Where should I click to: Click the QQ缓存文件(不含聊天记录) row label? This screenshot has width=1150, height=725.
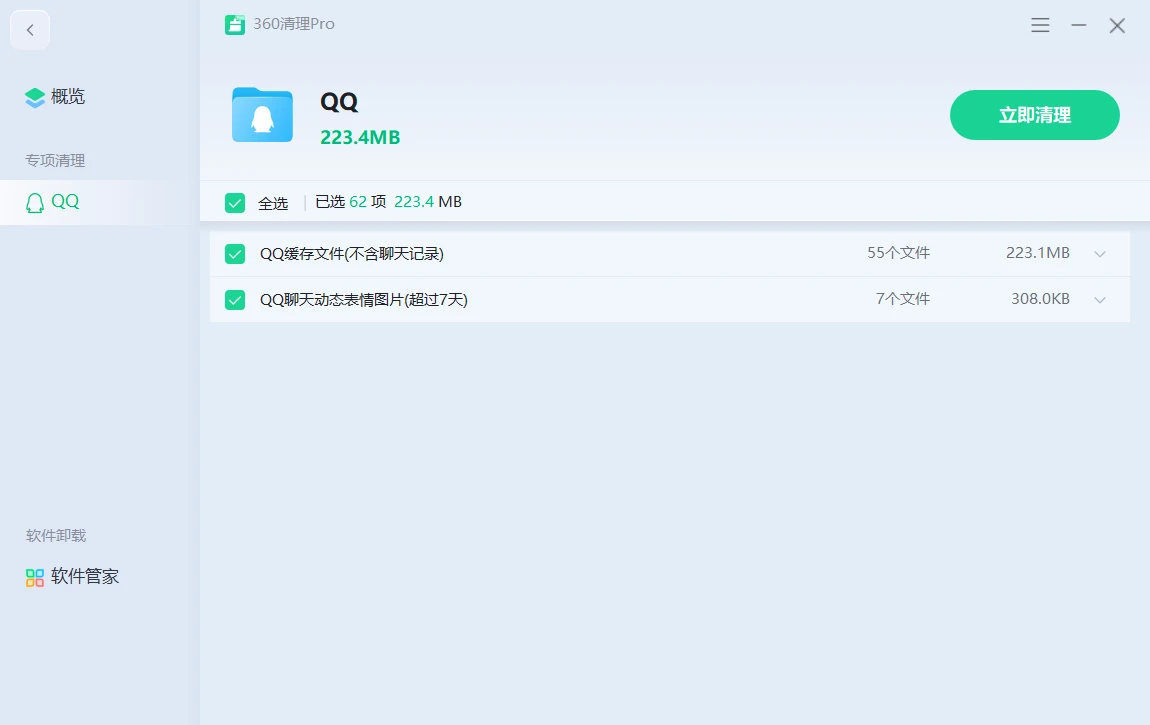point(351,254)
